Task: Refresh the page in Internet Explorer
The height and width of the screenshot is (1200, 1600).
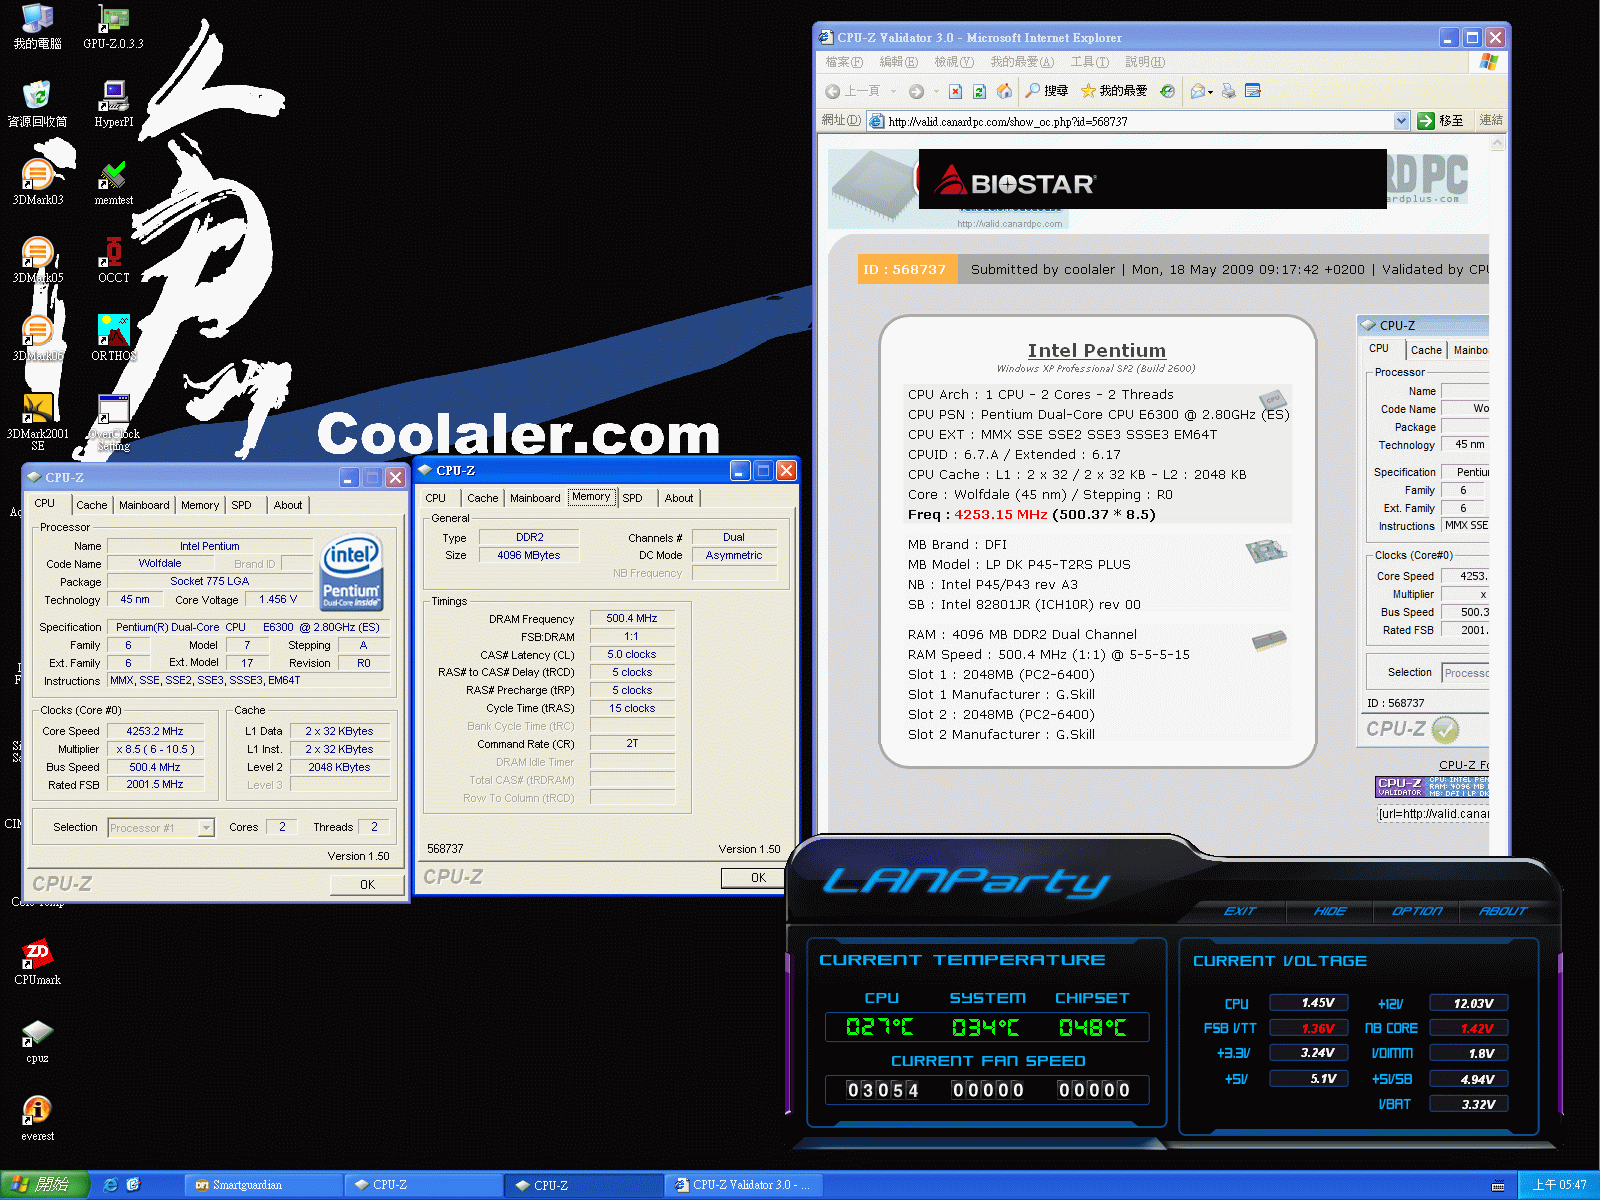Action: tap(980, 91)
